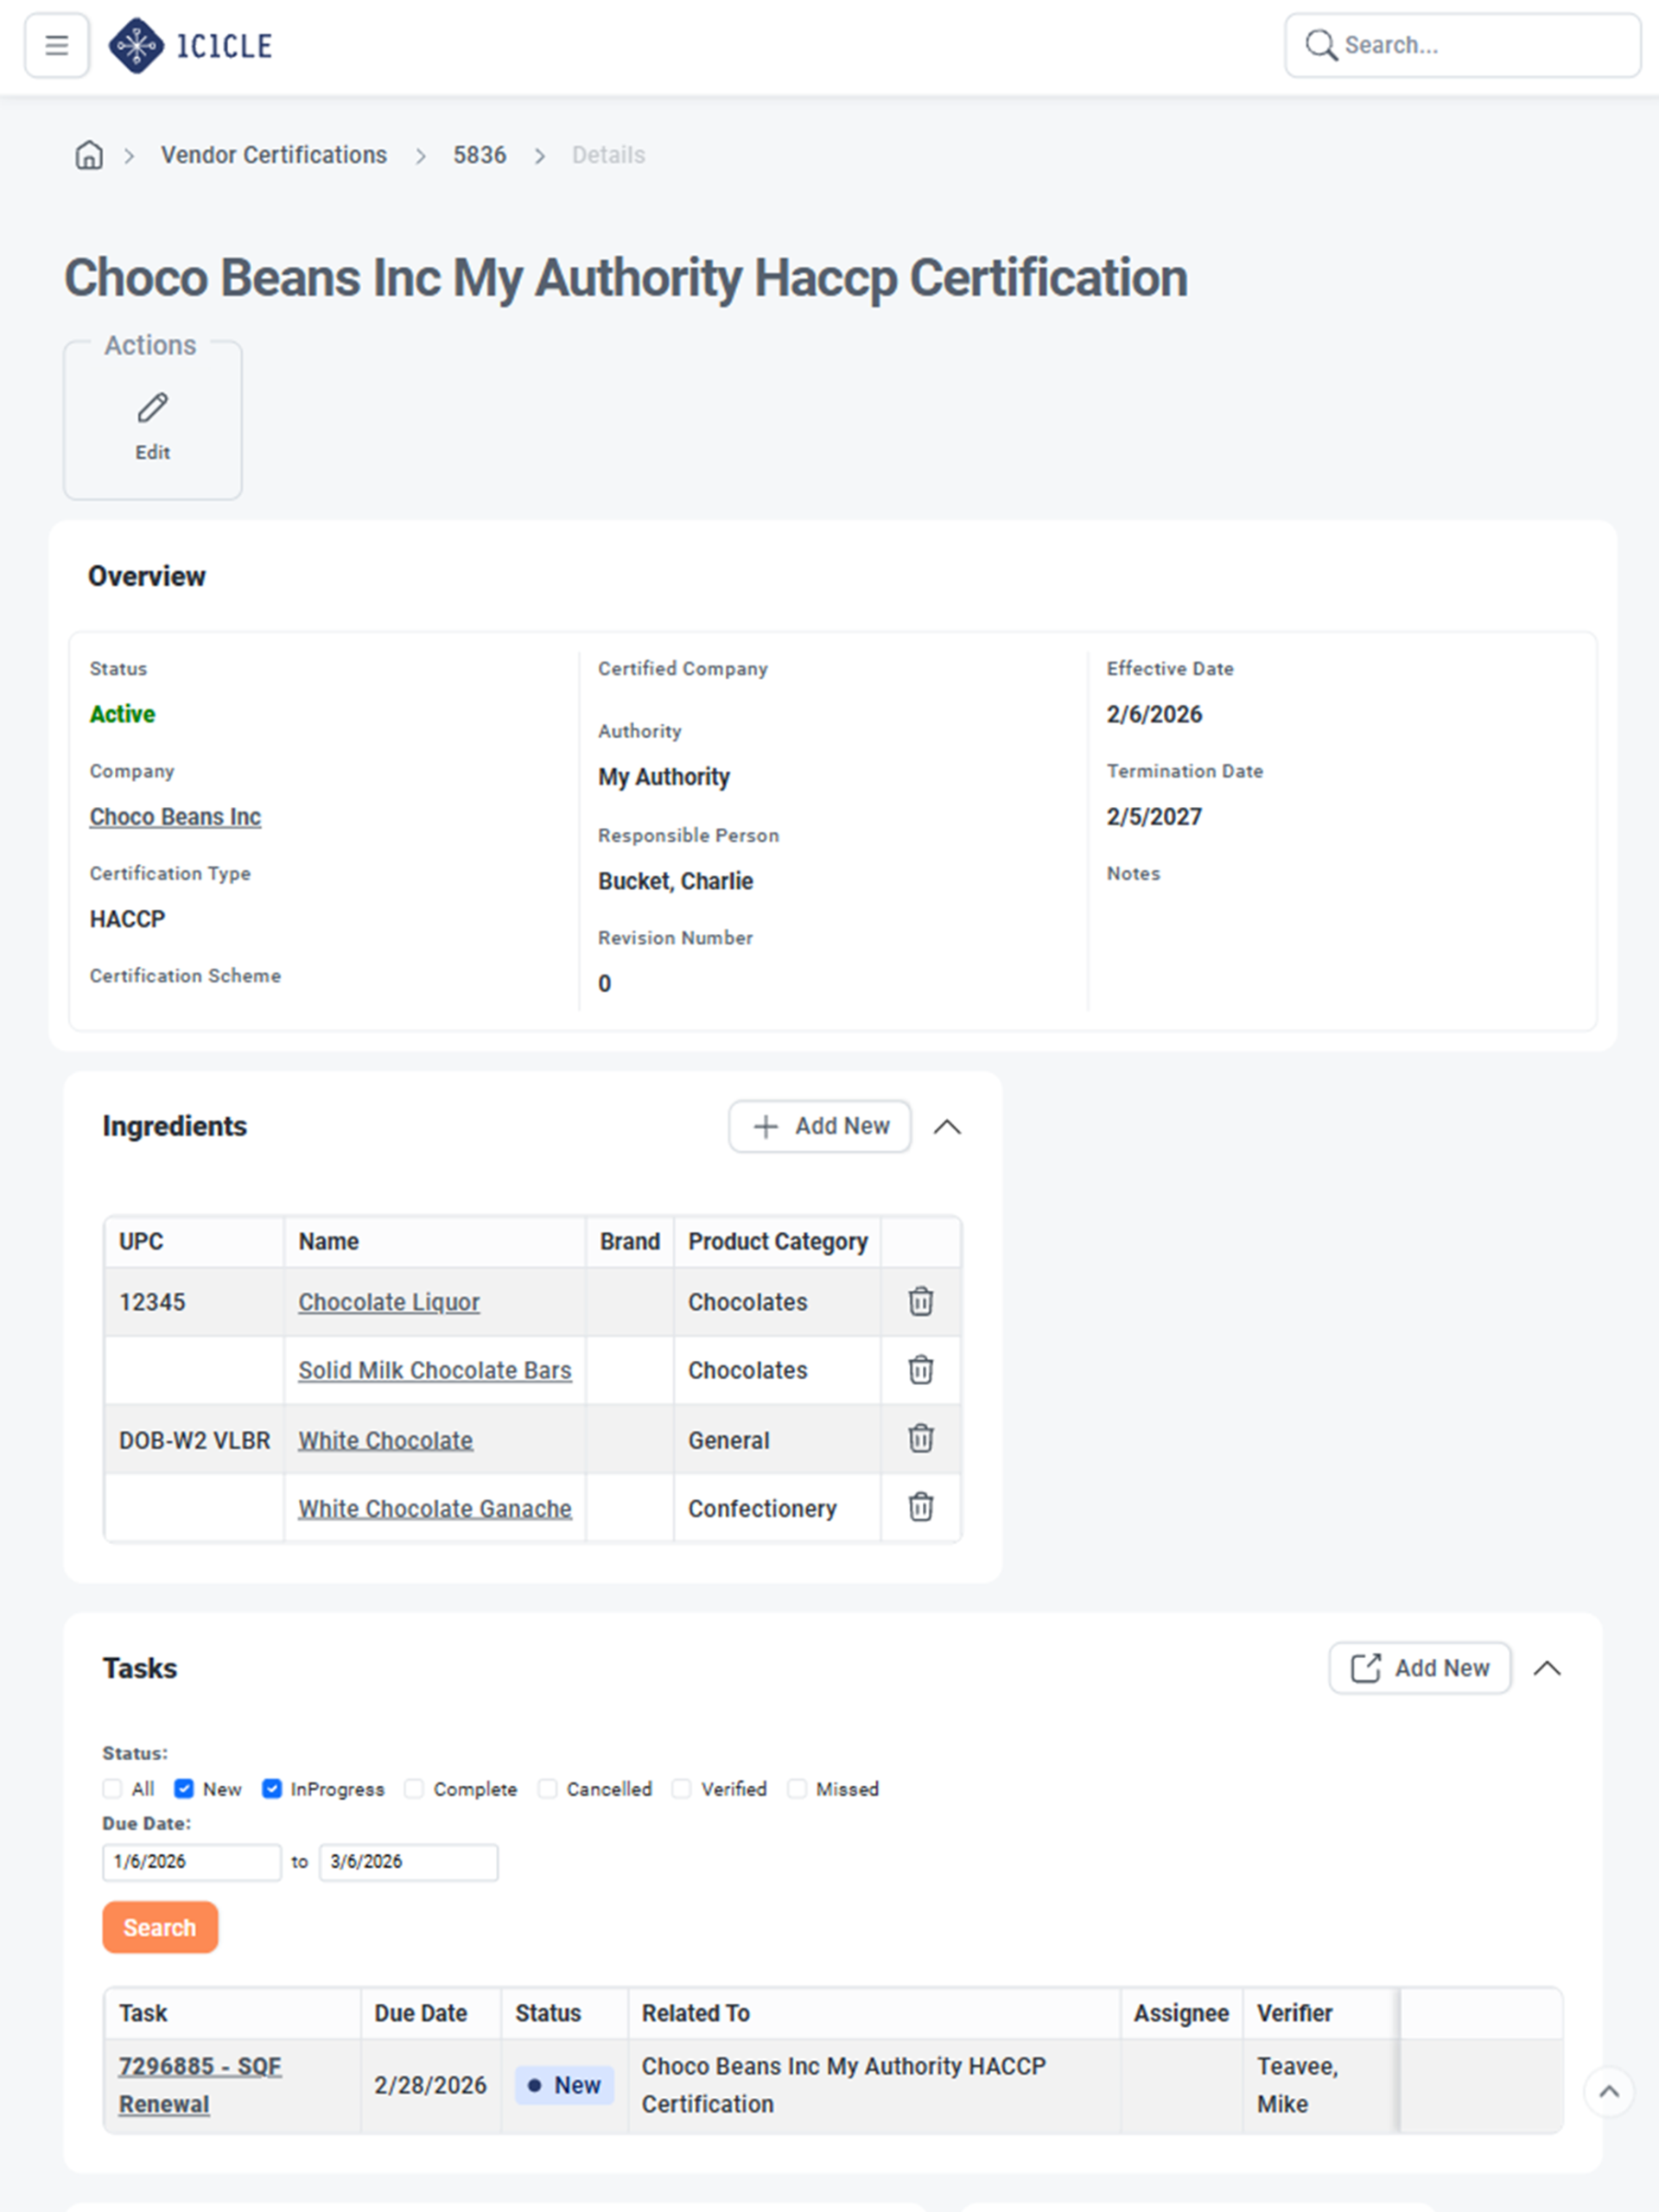Toggle the All status checkbox
The height and width of the screenshot is (2212, 1659).
[x=112, y=1788]
